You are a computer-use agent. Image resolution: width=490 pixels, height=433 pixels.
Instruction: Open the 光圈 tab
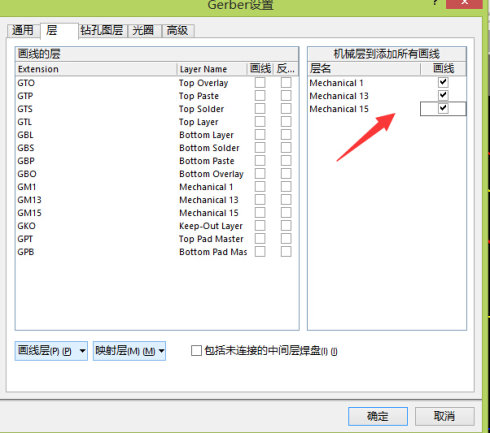[x=143, y=30]
